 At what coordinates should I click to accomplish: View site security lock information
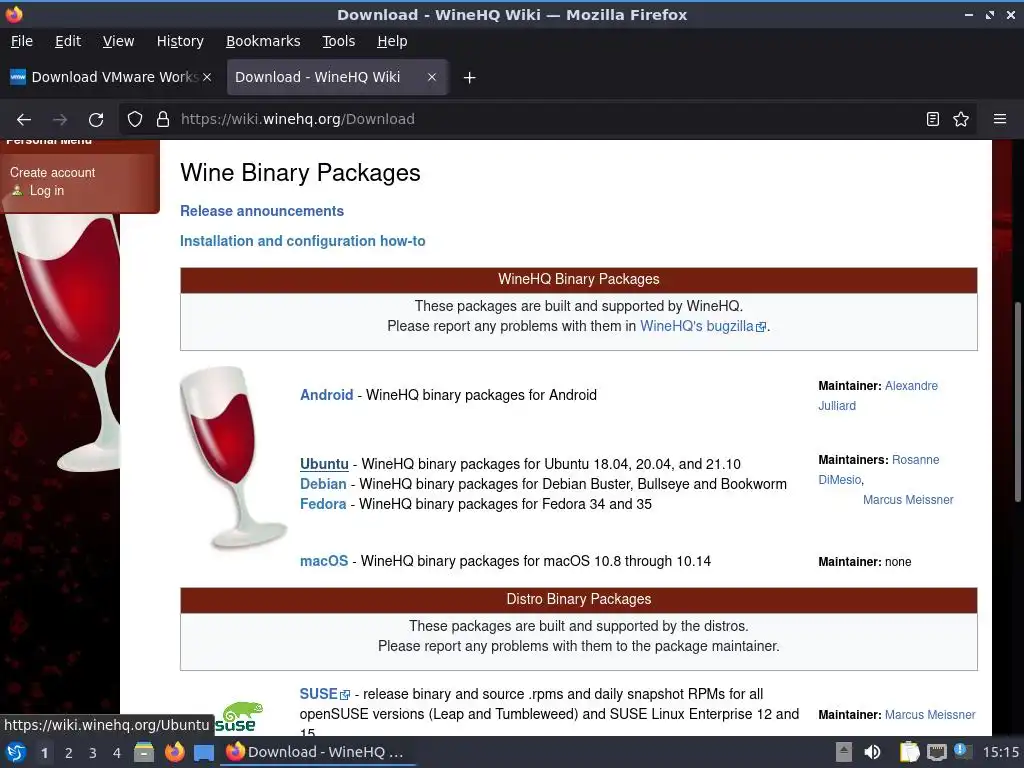(x=163, y=119)
